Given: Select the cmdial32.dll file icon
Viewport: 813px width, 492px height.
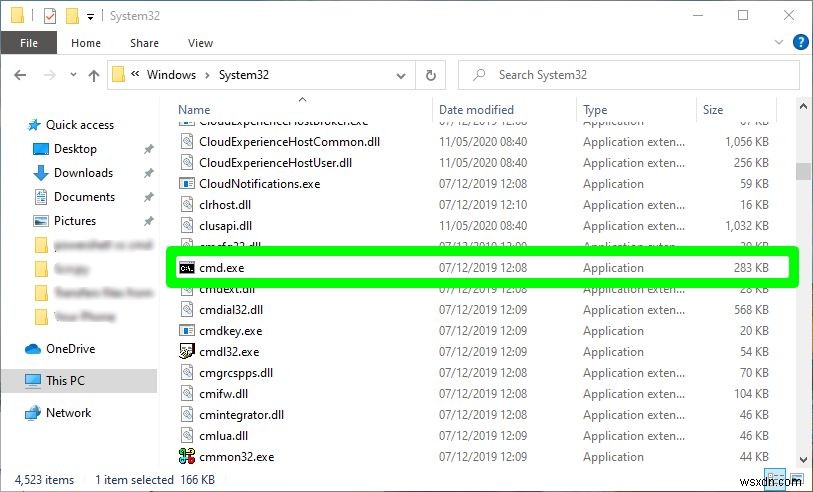Looking at the screenshot, I should (187, 310).
